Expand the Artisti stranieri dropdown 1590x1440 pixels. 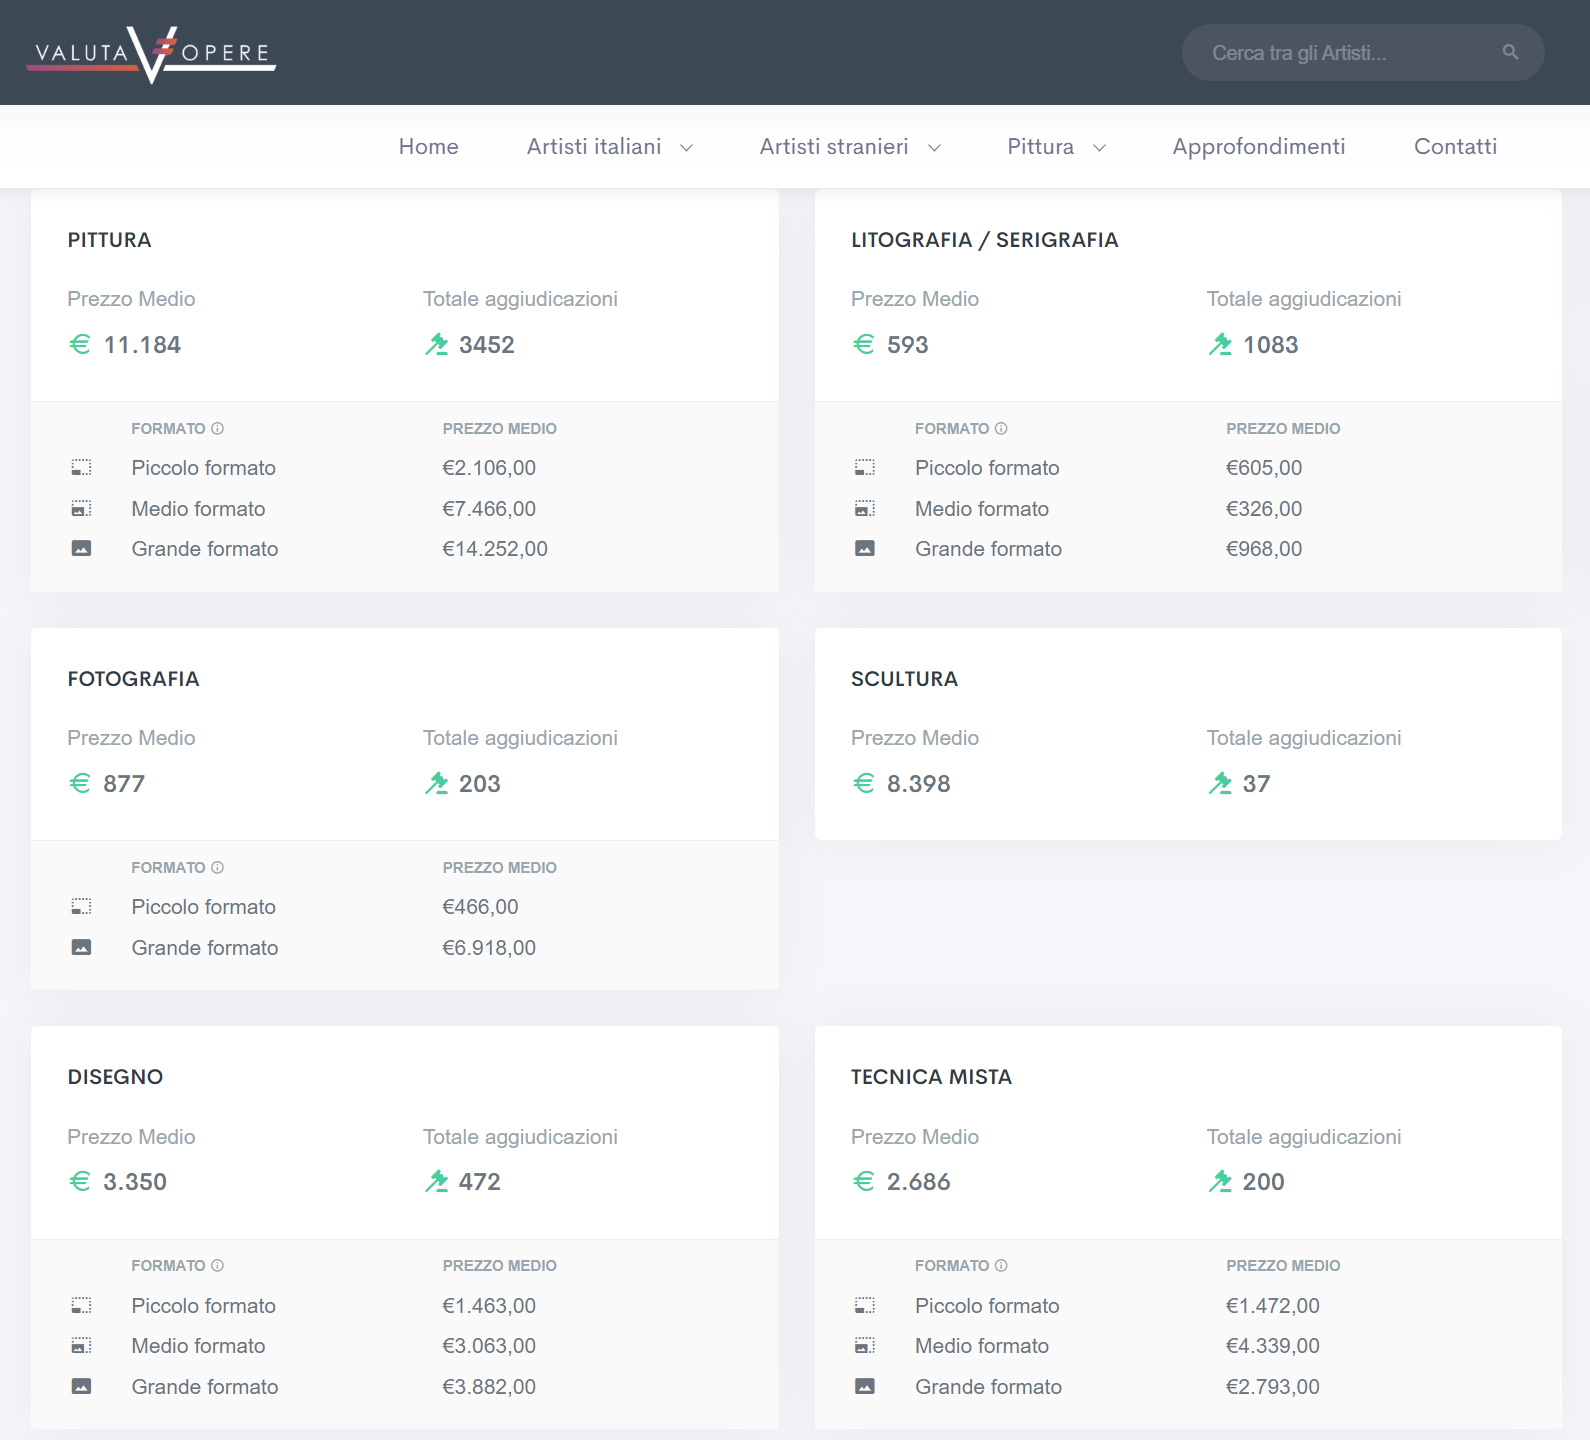(x=849, y=147)
